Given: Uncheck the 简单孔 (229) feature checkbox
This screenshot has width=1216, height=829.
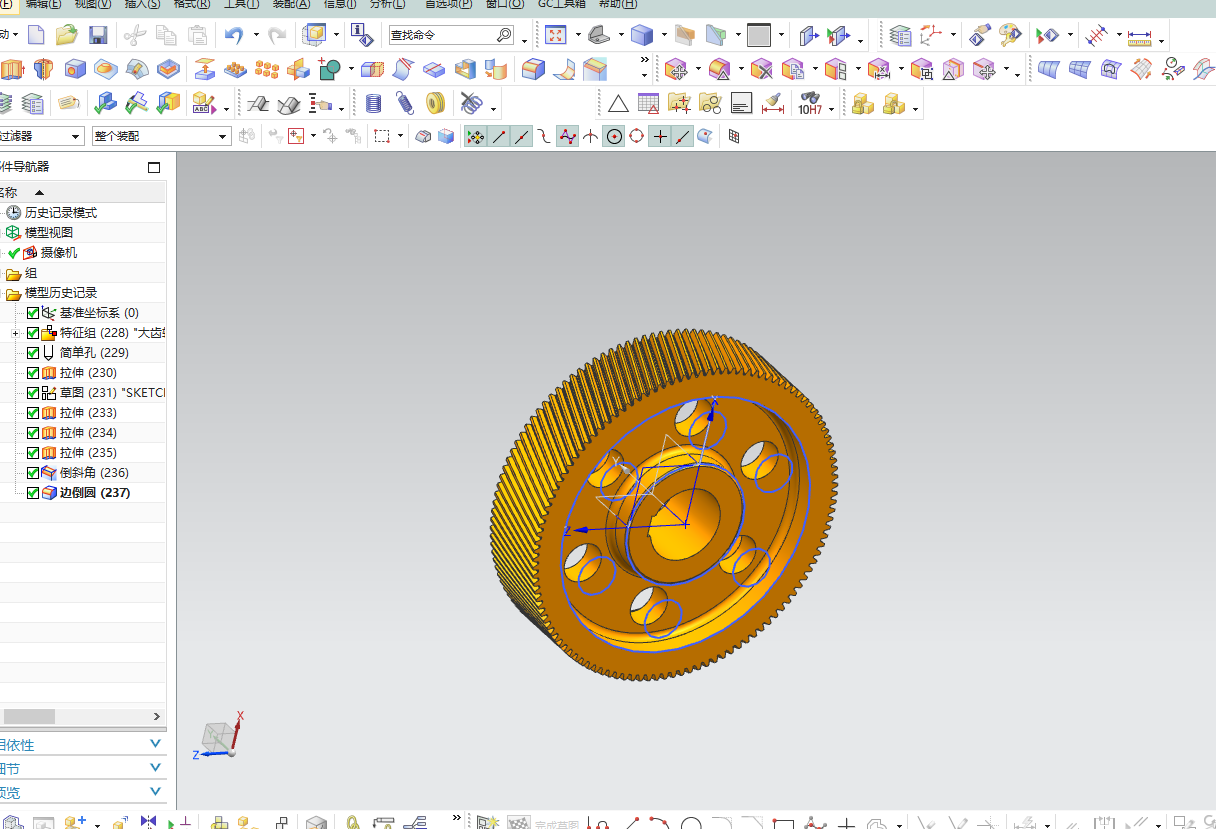Looking at the screenshot, I should (x=33, y=353).
